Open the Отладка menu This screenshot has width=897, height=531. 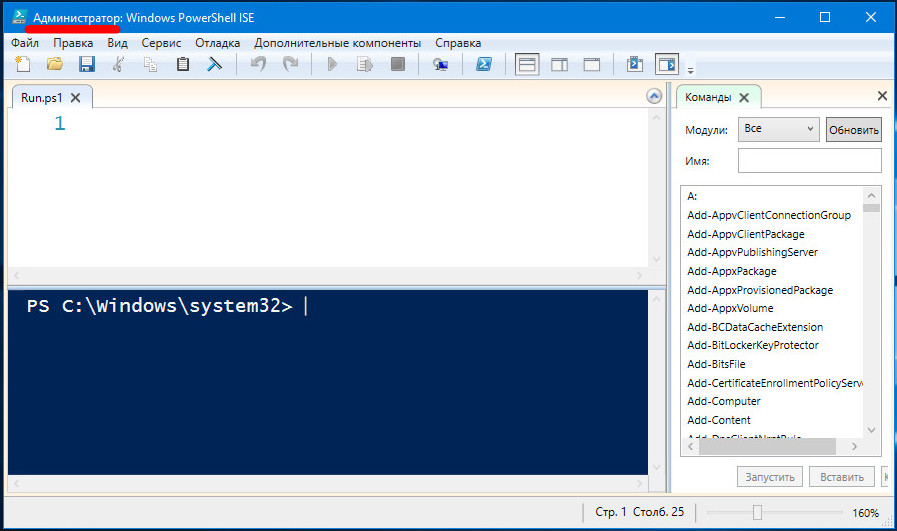tap(217, 43)
